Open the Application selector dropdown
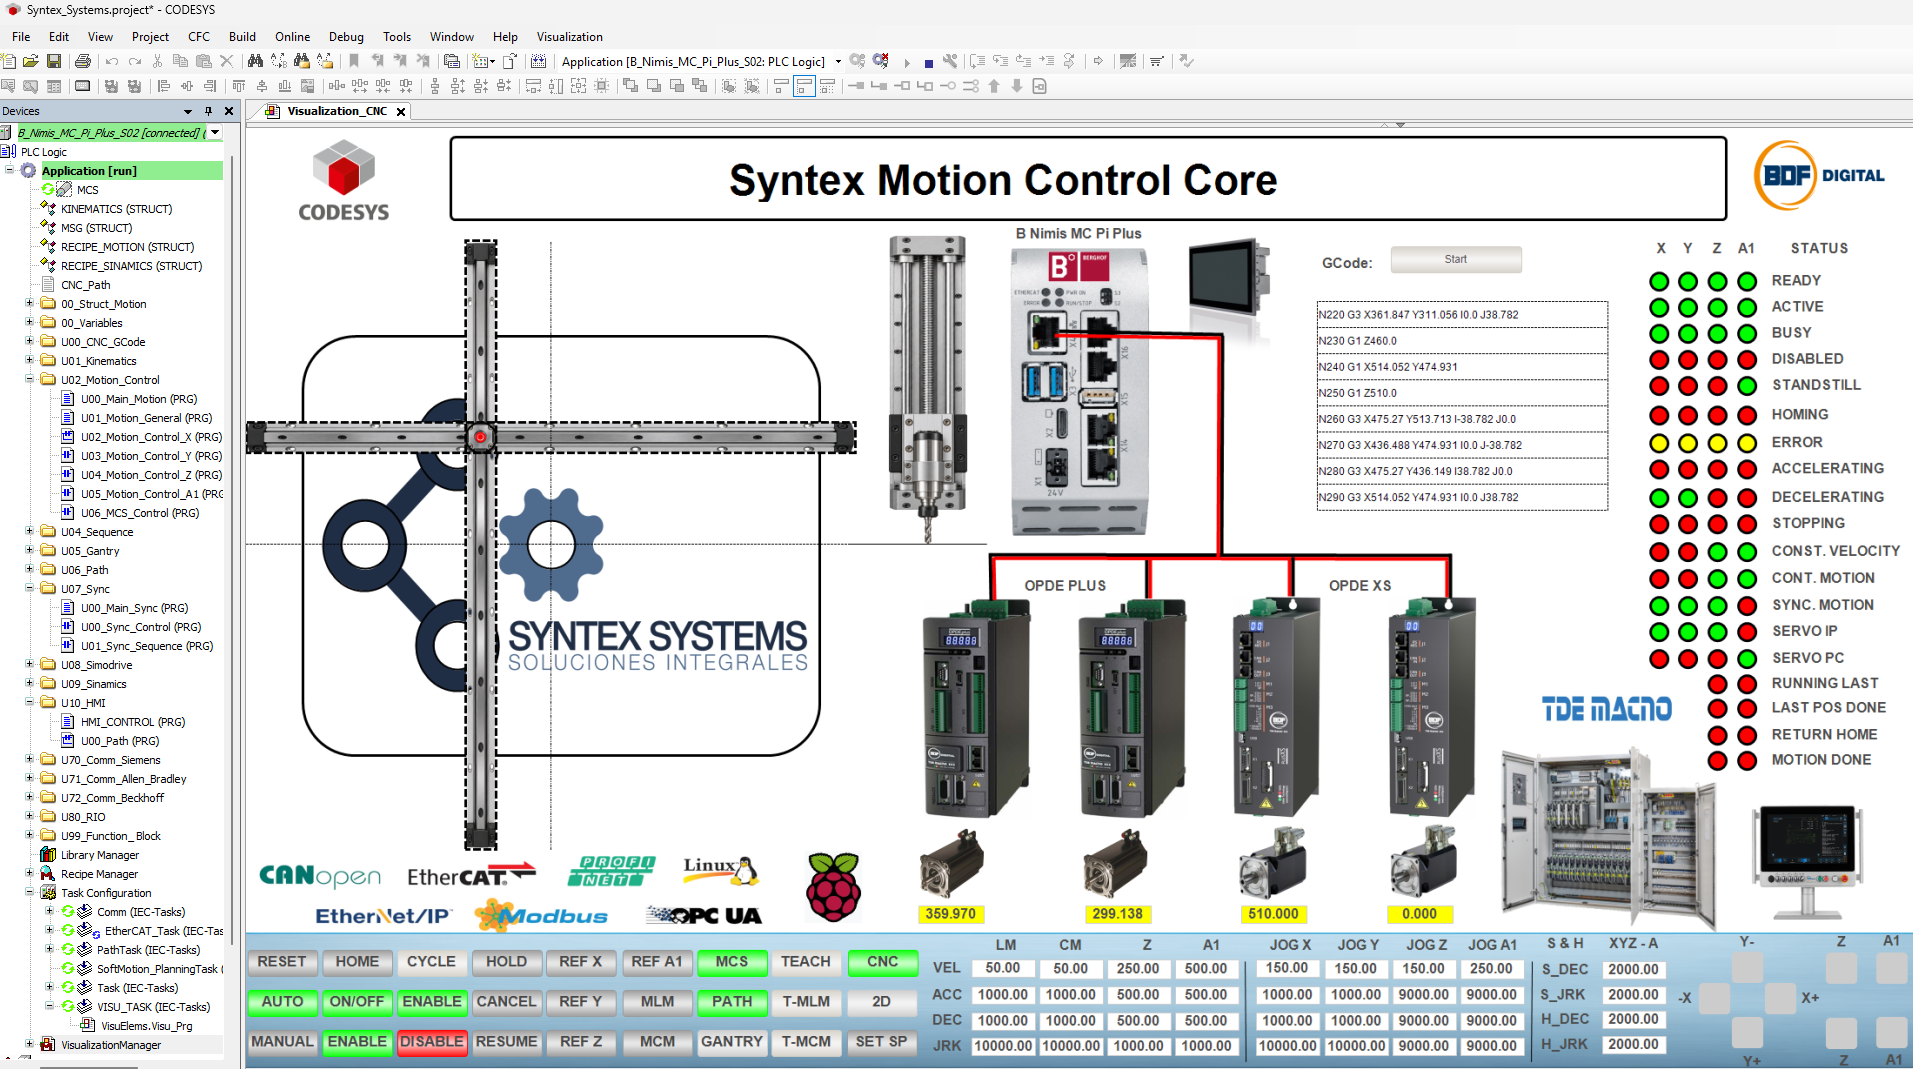The image size is (1913, 1069). pos(838,61)
